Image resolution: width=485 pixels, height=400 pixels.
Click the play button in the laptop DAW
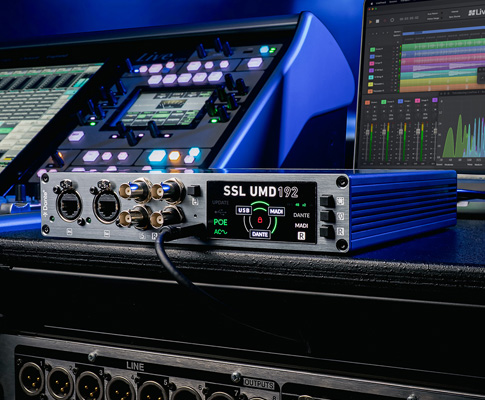370,21
